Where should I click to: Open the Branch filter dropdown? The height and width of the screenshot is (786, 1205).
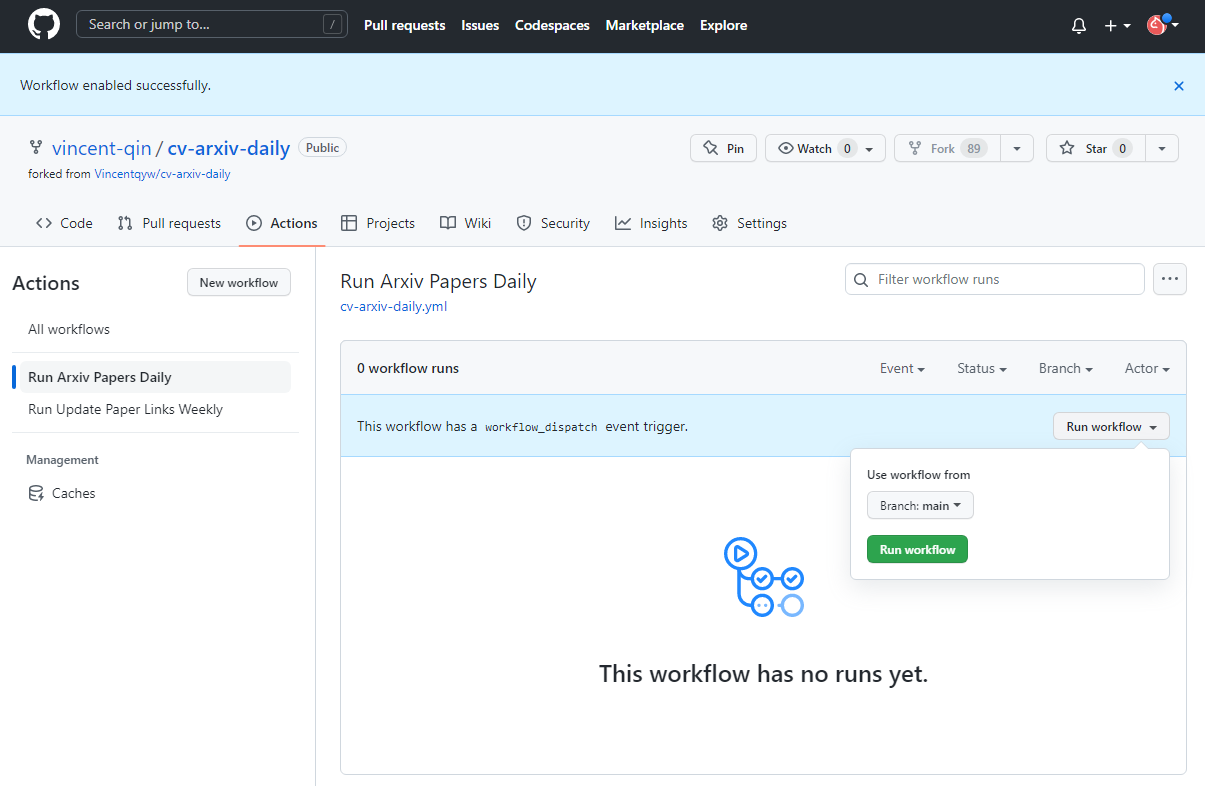[1066, 368]
